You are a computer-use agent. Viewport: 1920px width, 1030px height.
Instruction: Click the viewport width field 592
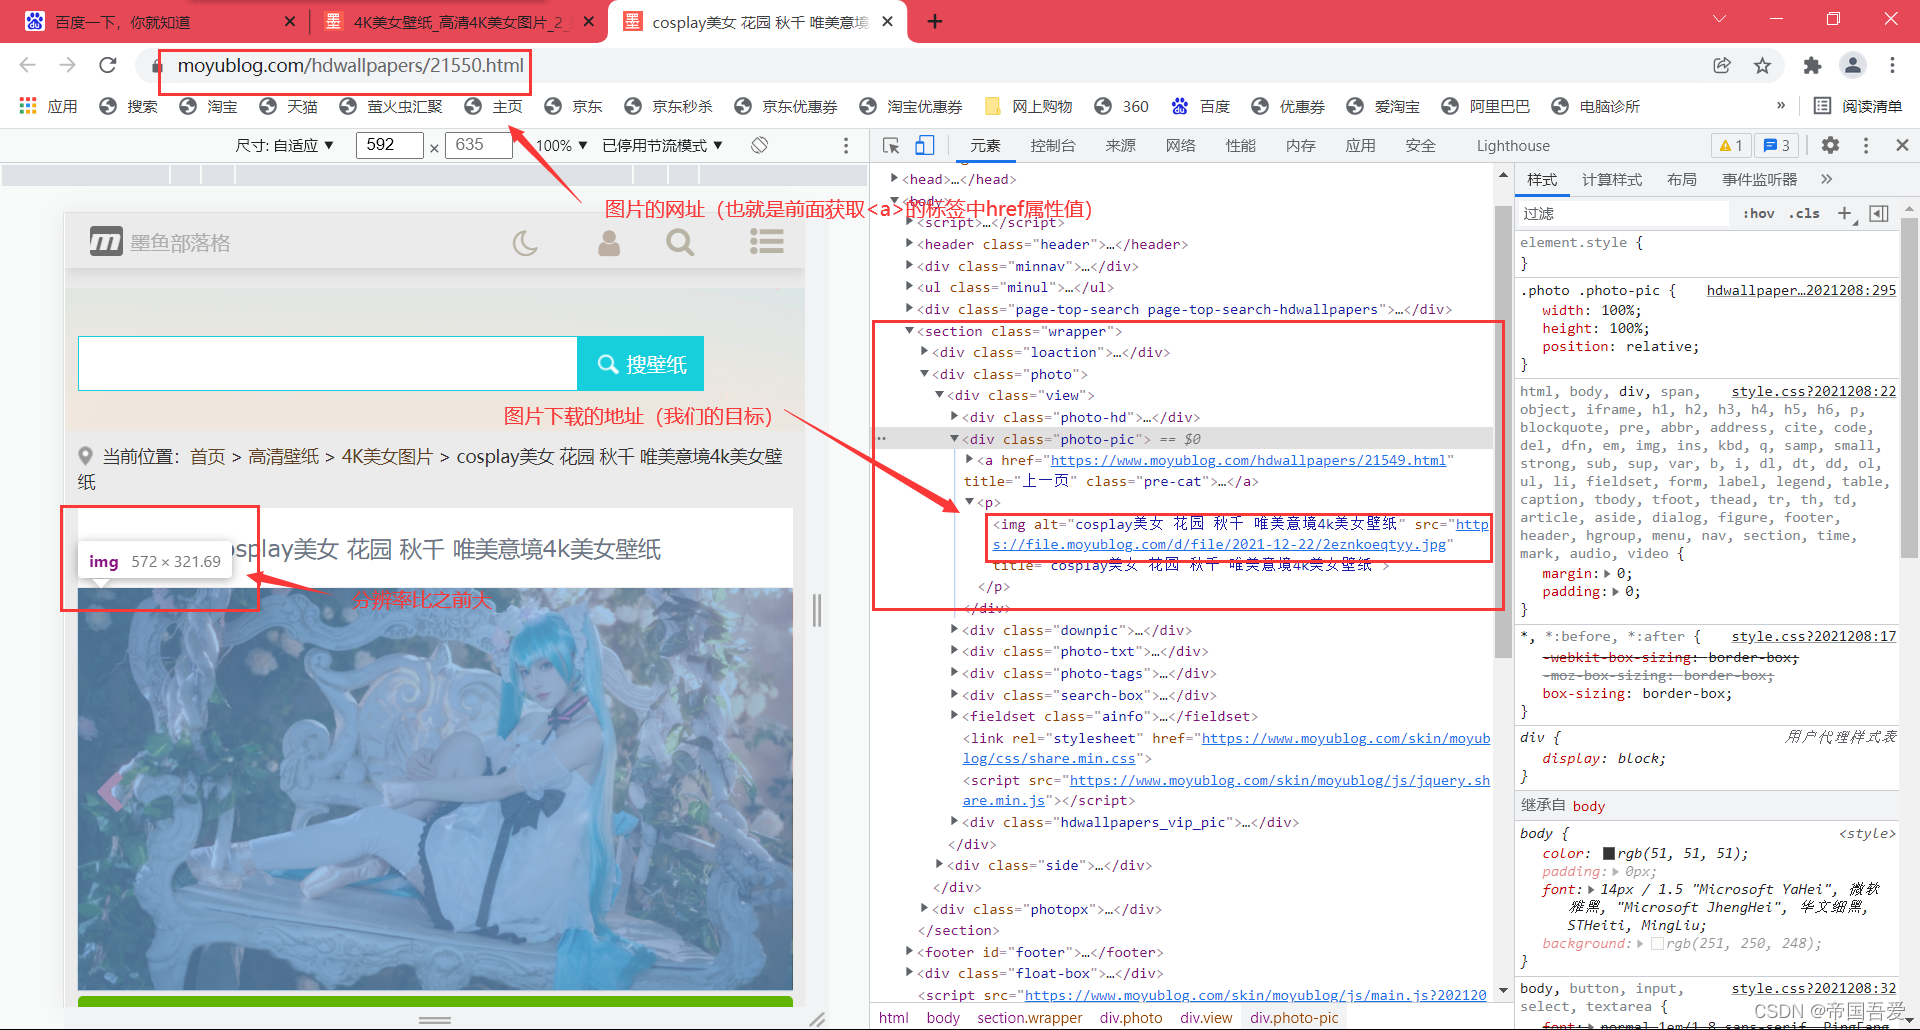point(389,145)
